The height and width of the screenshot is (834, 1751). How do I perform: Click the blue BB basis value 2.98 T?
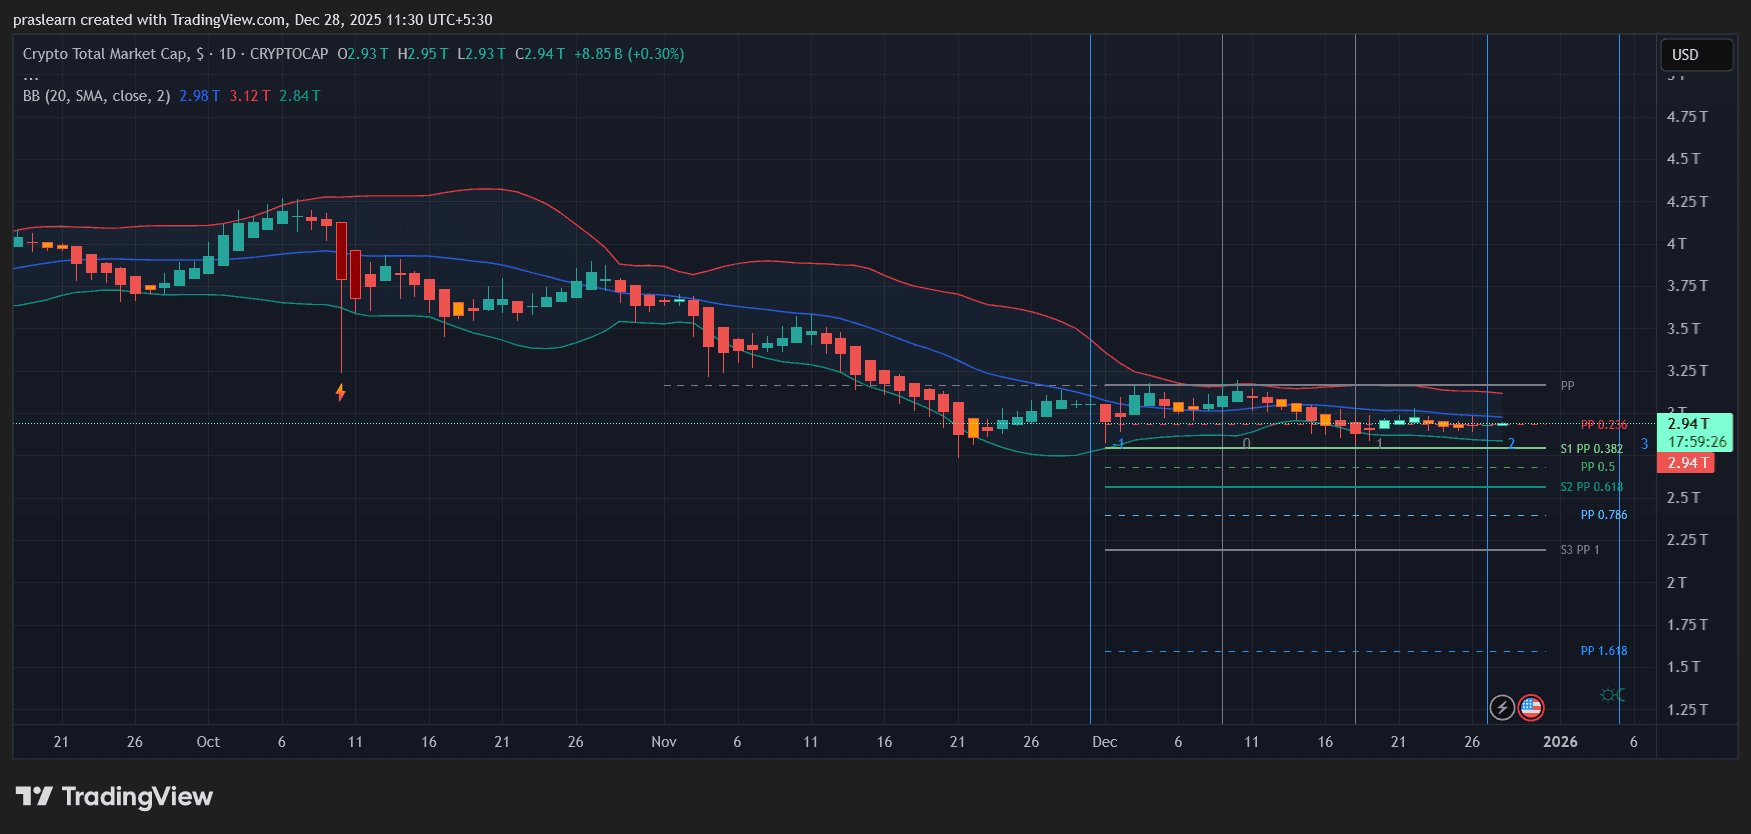(x=199, y=96)
